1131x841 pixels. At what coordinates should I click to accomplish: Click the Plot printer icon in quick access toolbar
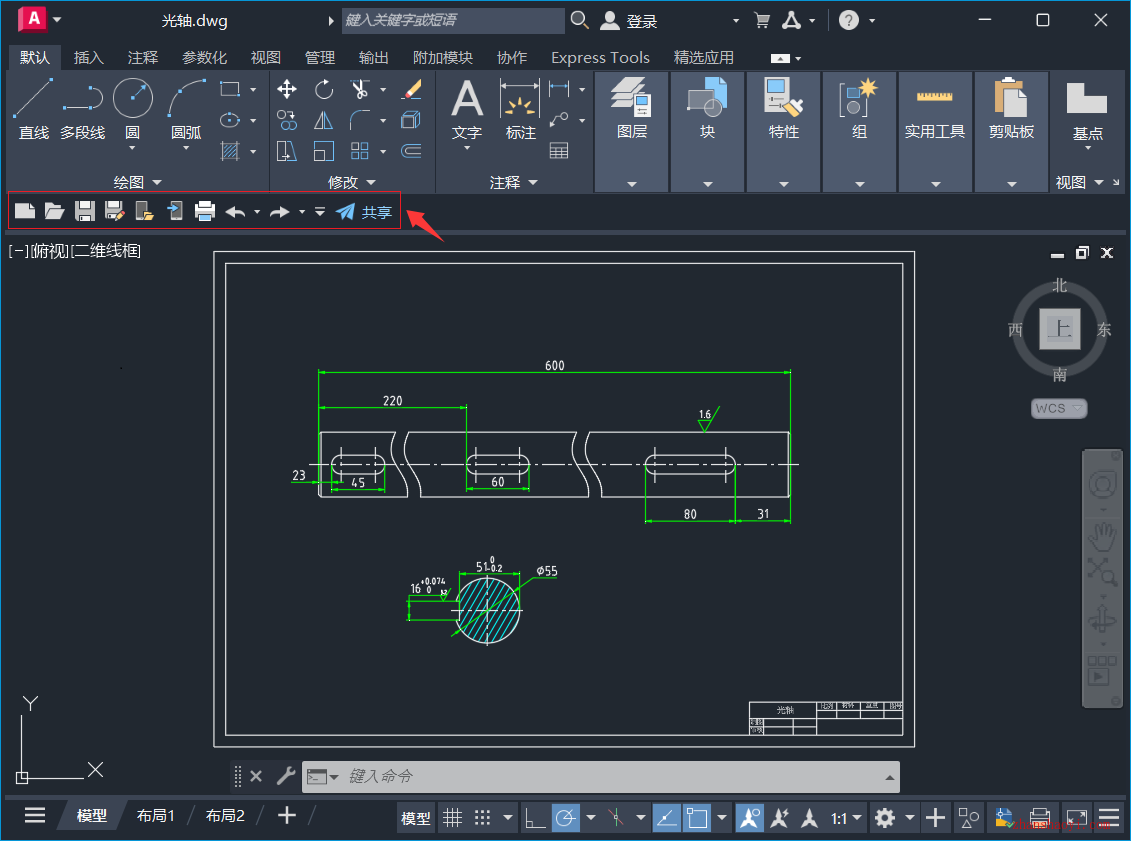[205, 211]
